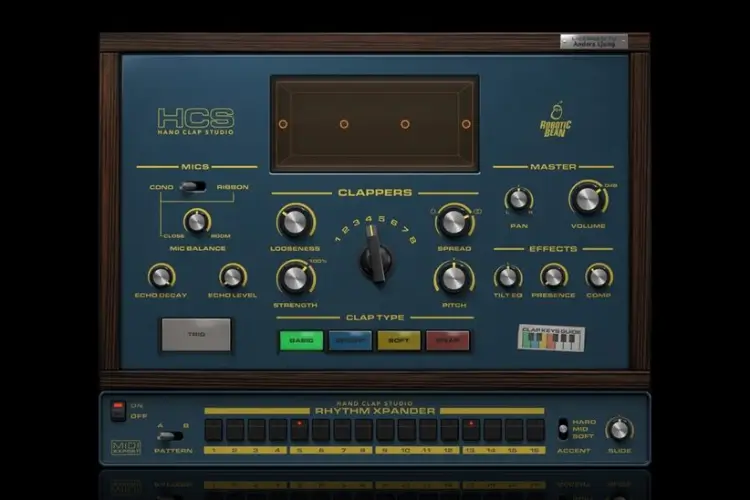Screen dimensions: 750x500
Task: Toggle the Accent Hard/Mid/Soft switch
Action: pyautogui.click(x=563, y=429)
